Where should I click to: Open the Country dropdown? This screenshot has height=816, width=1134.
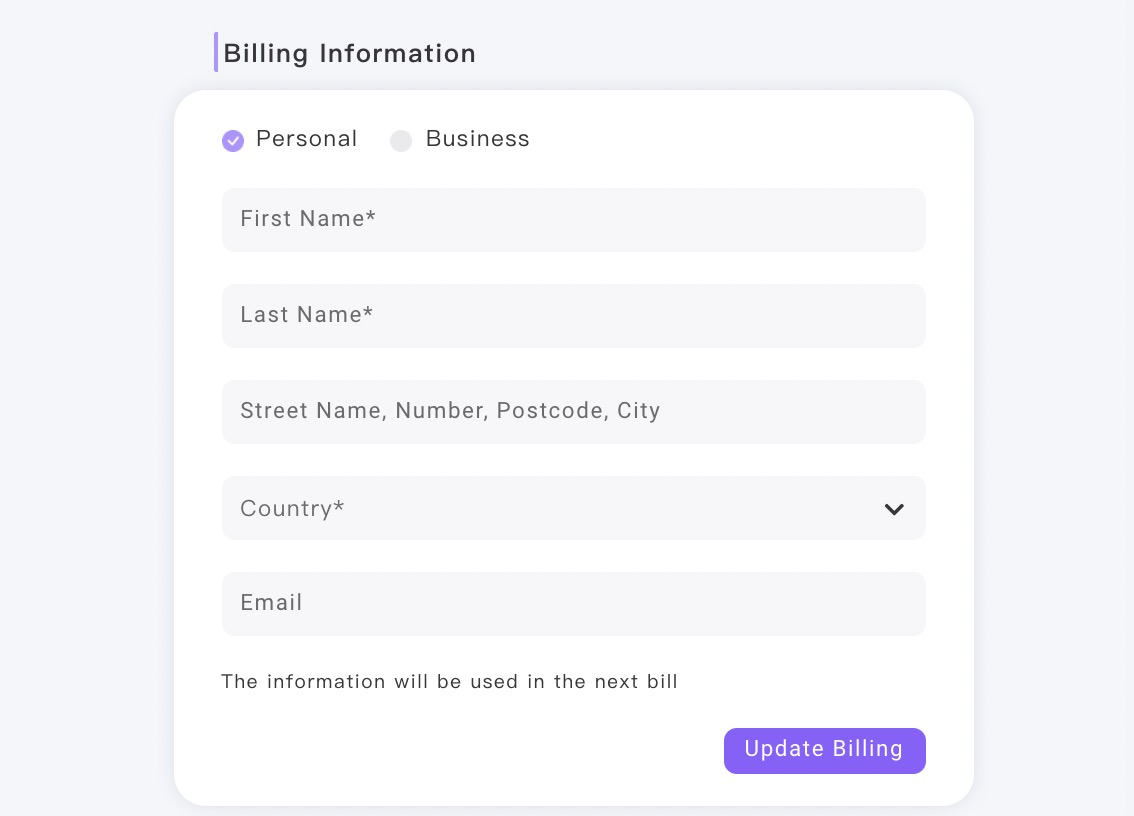(x=574, y=508)
